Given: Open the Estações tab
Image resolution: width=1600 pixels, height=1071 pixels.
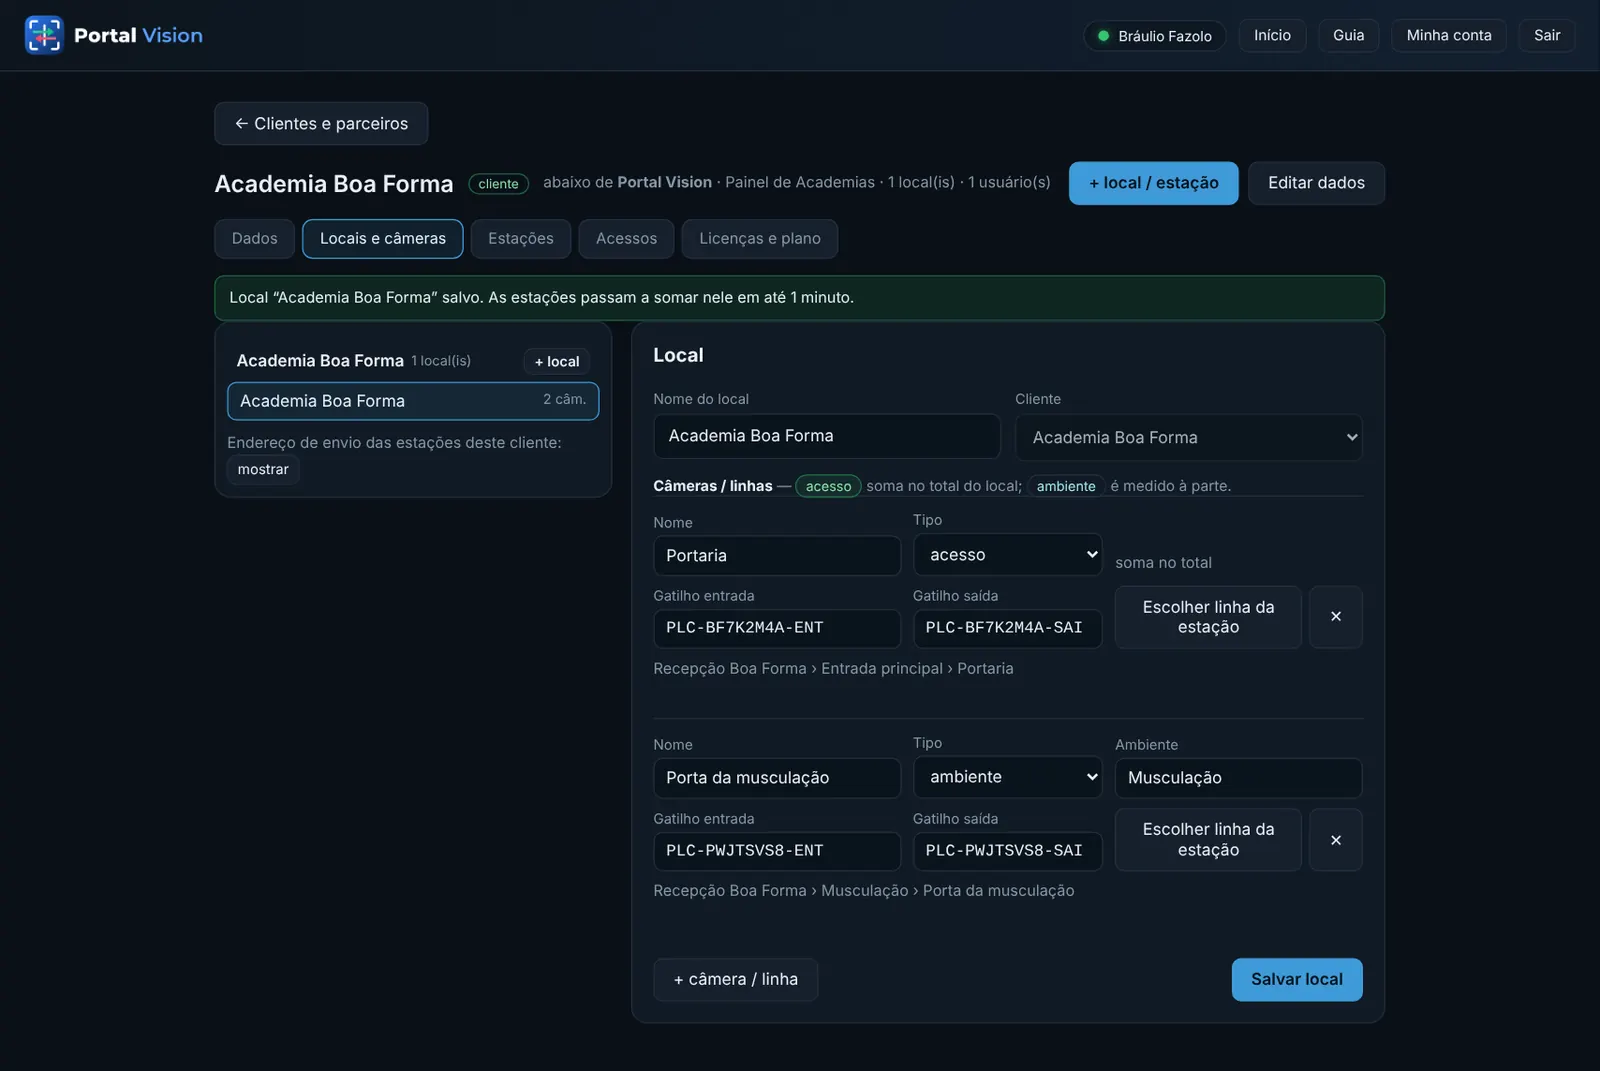Looking at the screenshot, I should coord(521,239).
